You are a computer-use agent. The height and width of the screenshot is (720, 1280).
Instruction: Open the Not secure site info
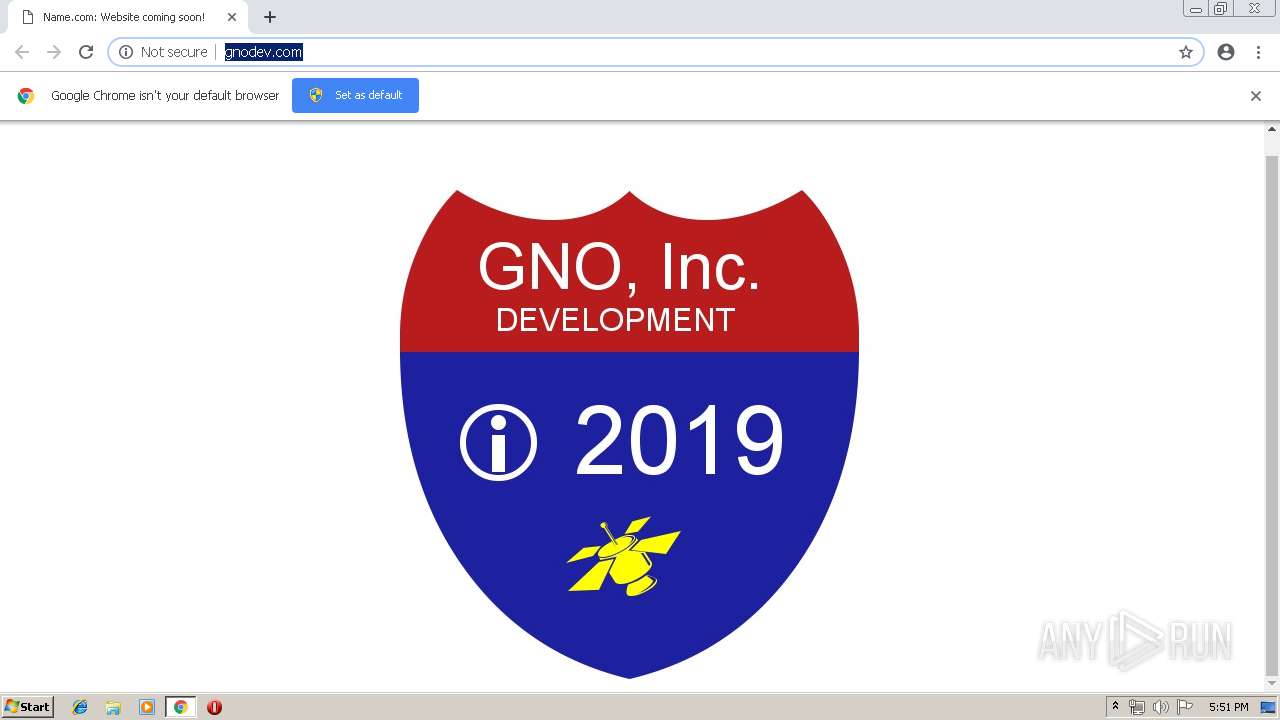click(163, 52)
